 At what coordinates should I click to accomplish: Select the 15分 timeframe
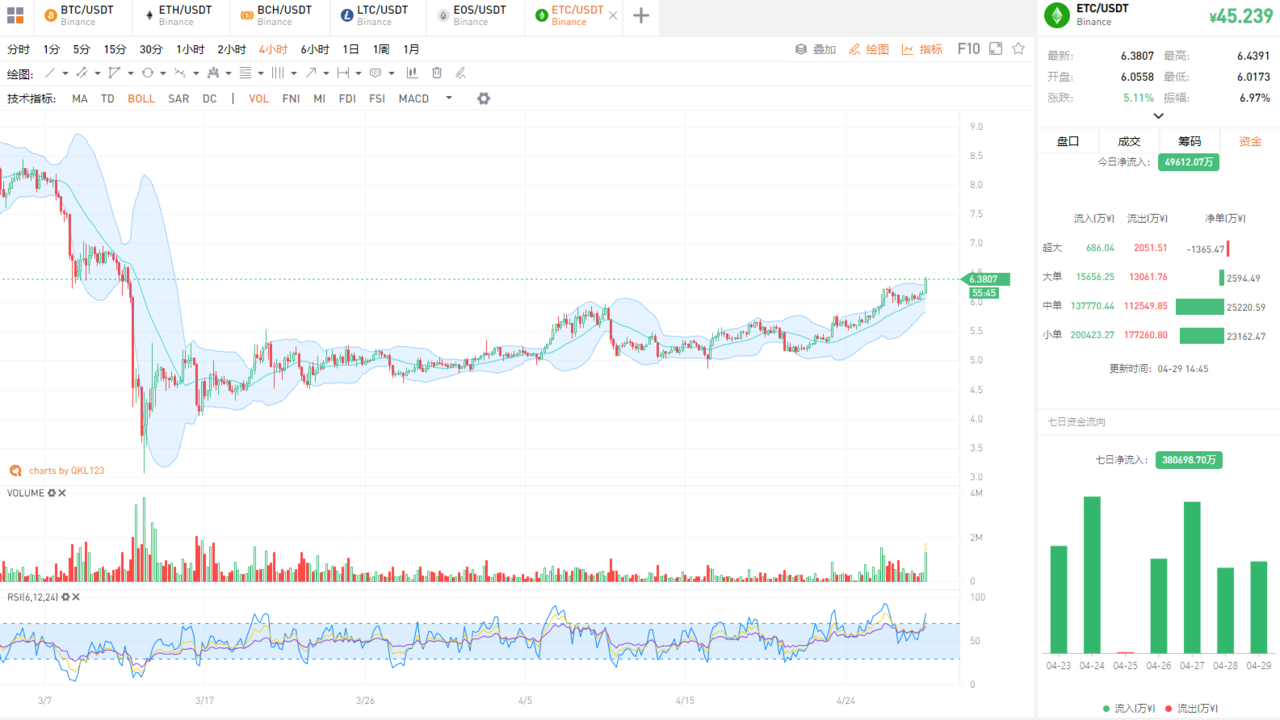(115, 49)
